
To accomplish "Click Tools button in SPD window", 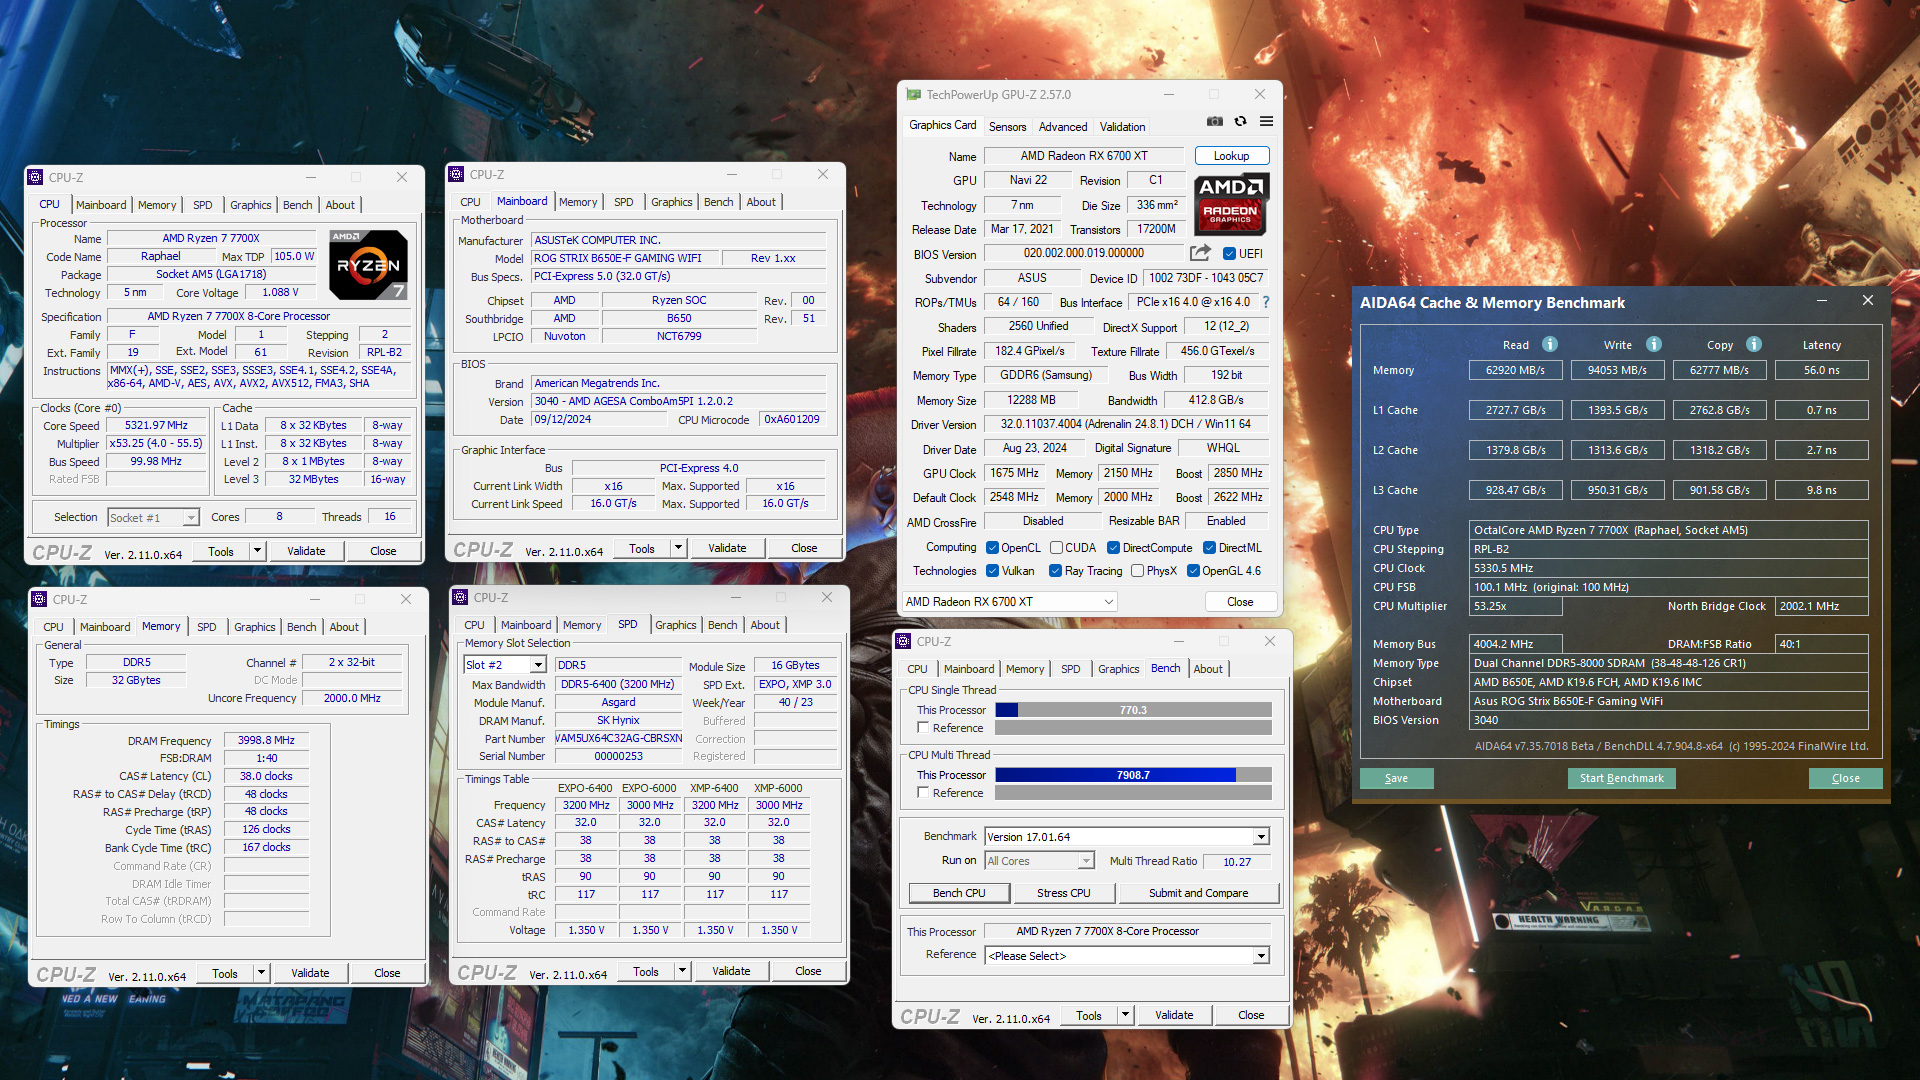I will coord(646,971).
